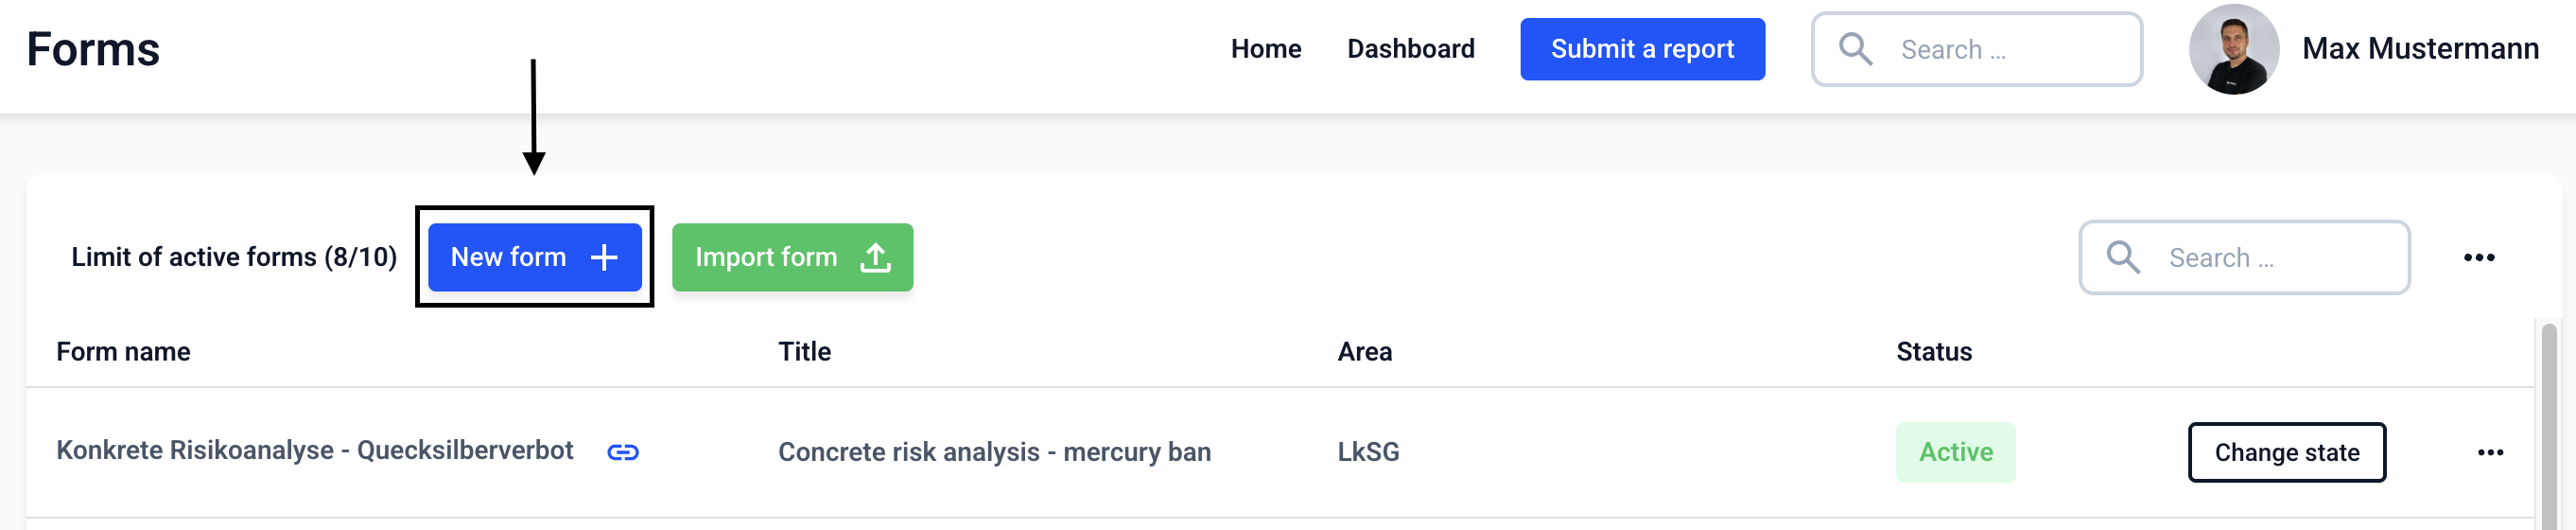Screen dimensions: 2576x530
Task: Click the Max Mustermann user name
Action: 2420,49
